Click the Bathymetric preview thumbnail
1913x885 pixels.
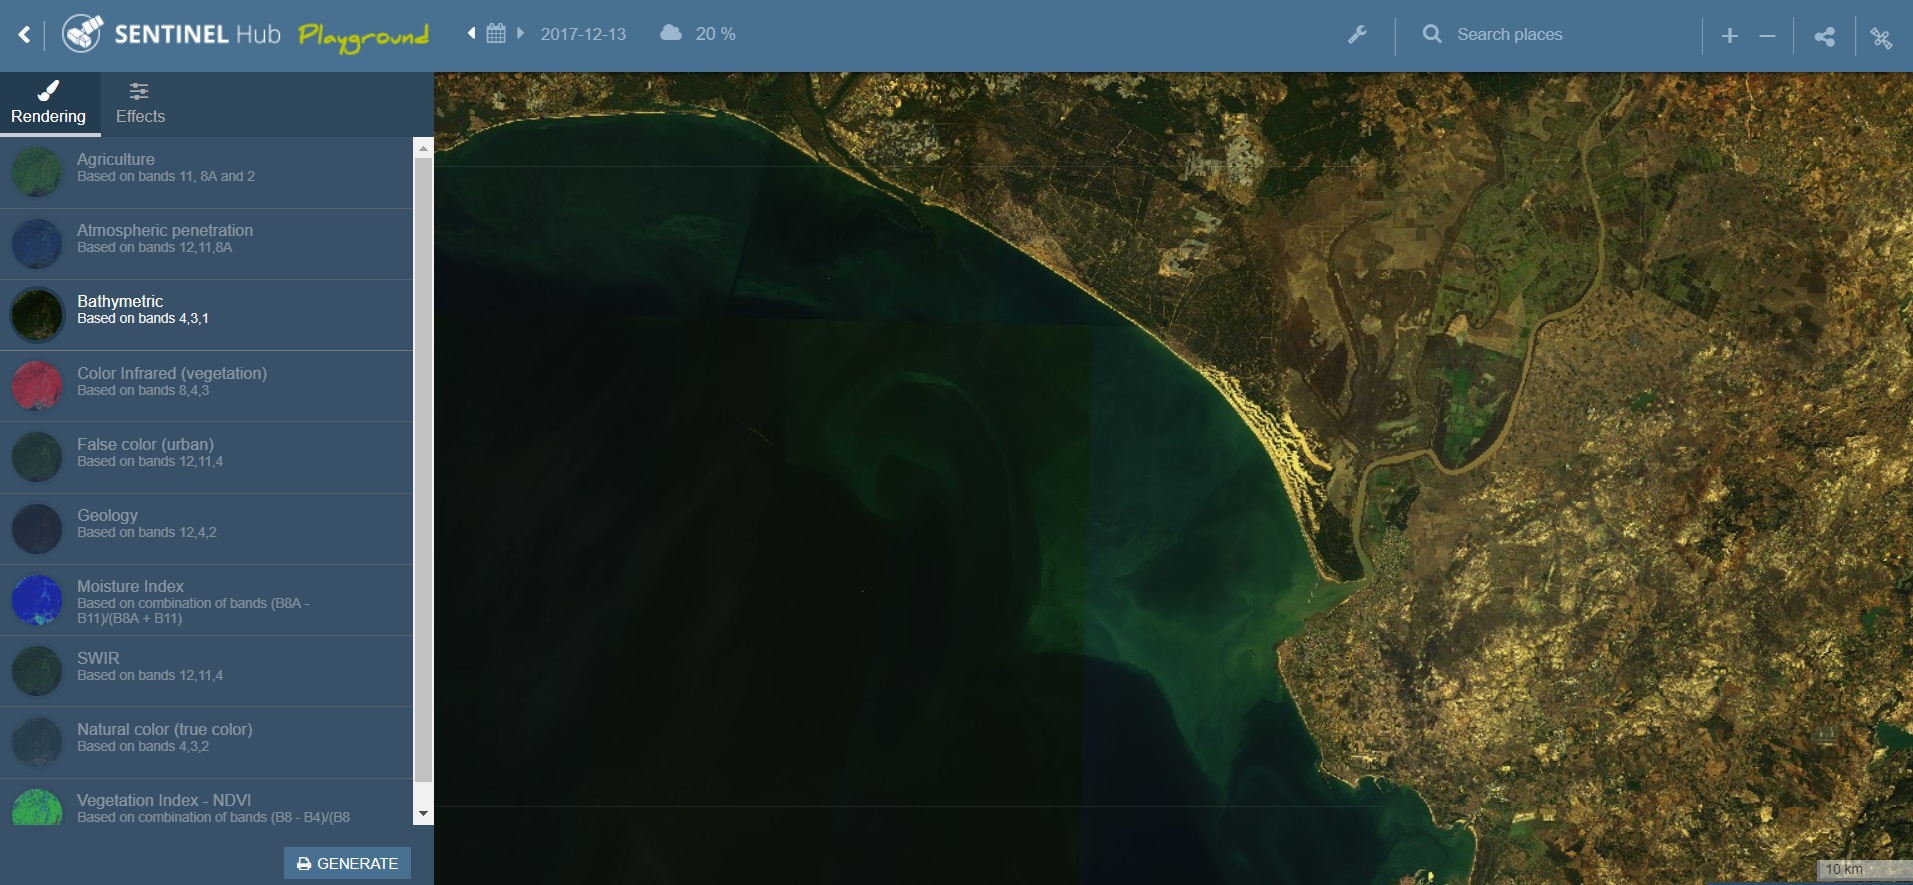coord(37,314)
